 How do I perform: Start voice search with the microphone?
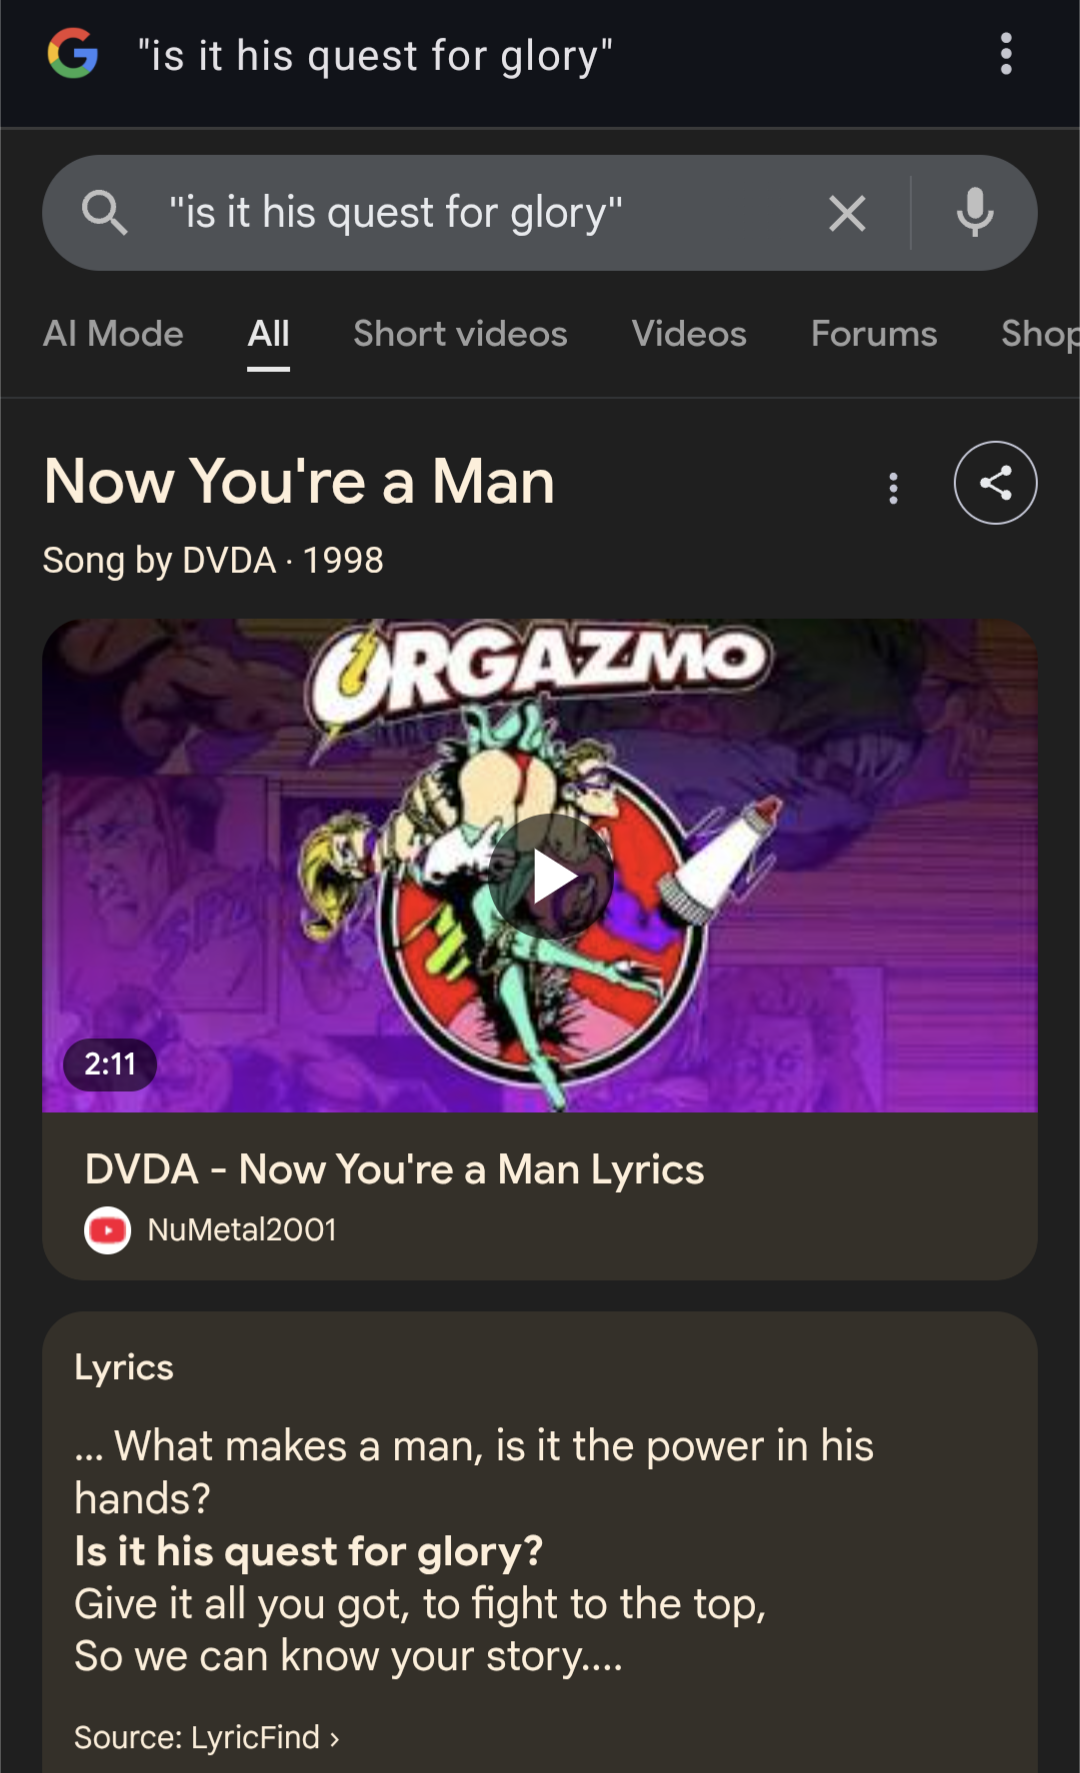(x=974, y=213)
